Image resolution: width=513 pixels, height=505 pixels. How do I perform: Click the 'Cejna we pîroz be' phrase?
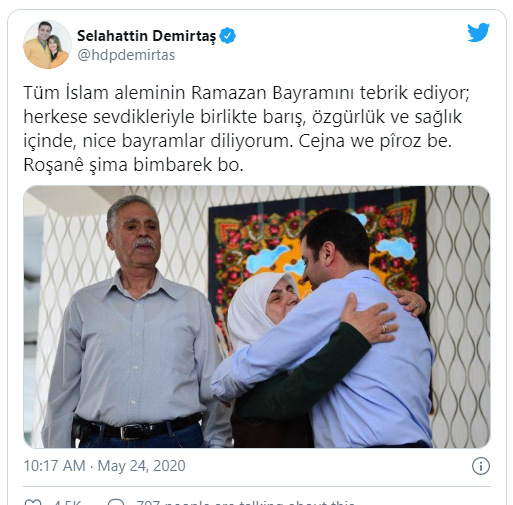coord(375,141)
